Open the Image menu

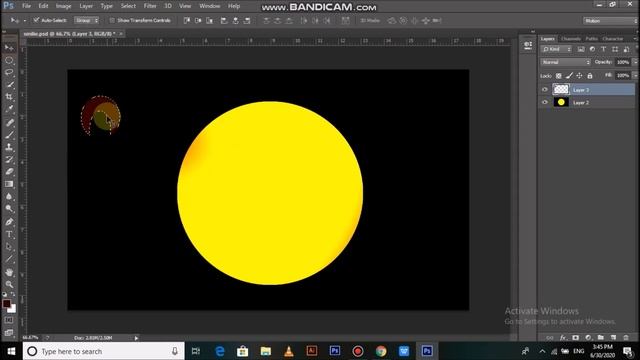(63, 6)
